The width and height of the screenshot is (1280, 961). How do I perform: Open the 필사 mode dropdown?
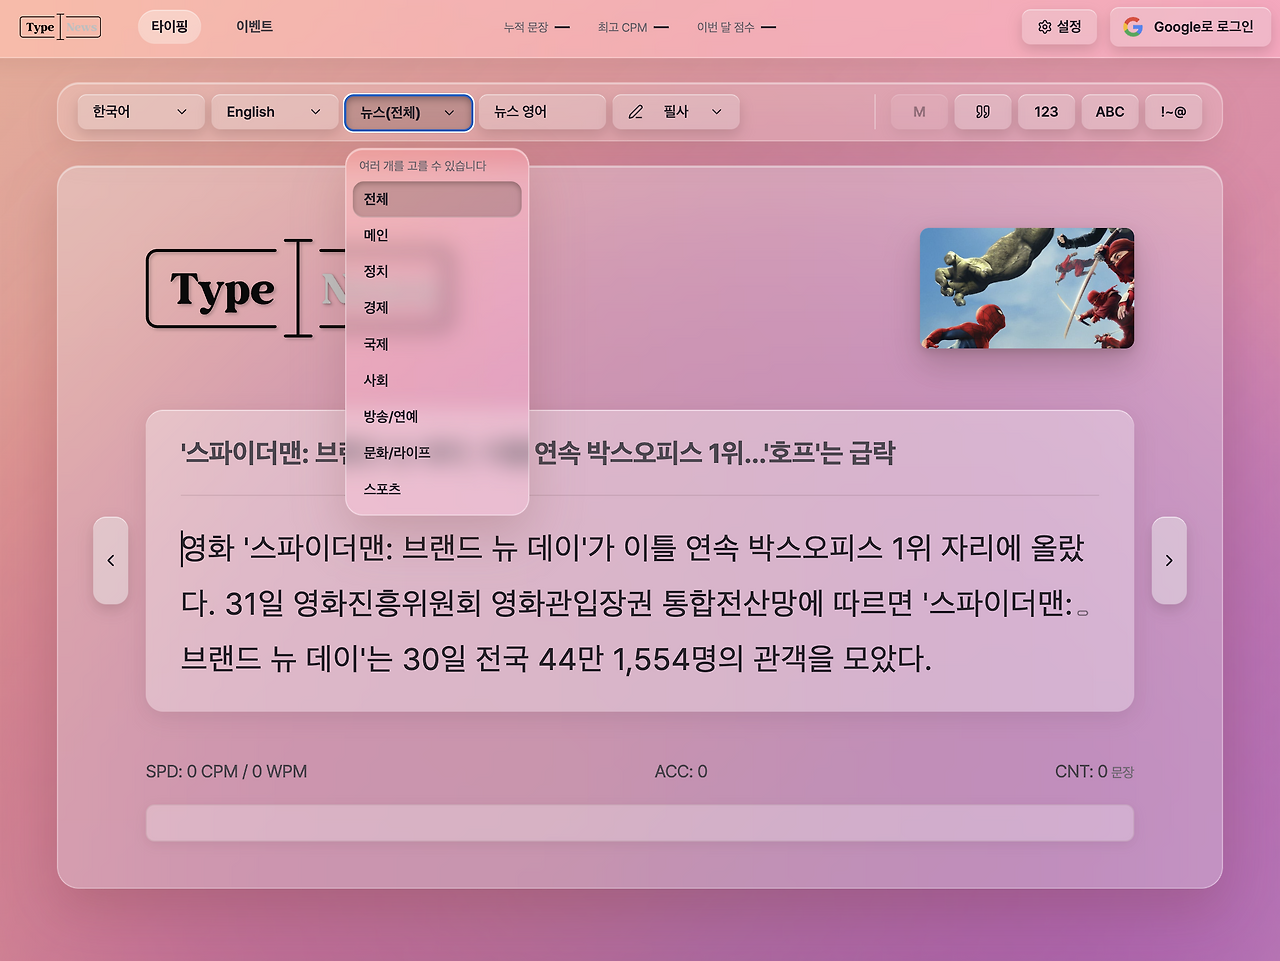point(676,112)
